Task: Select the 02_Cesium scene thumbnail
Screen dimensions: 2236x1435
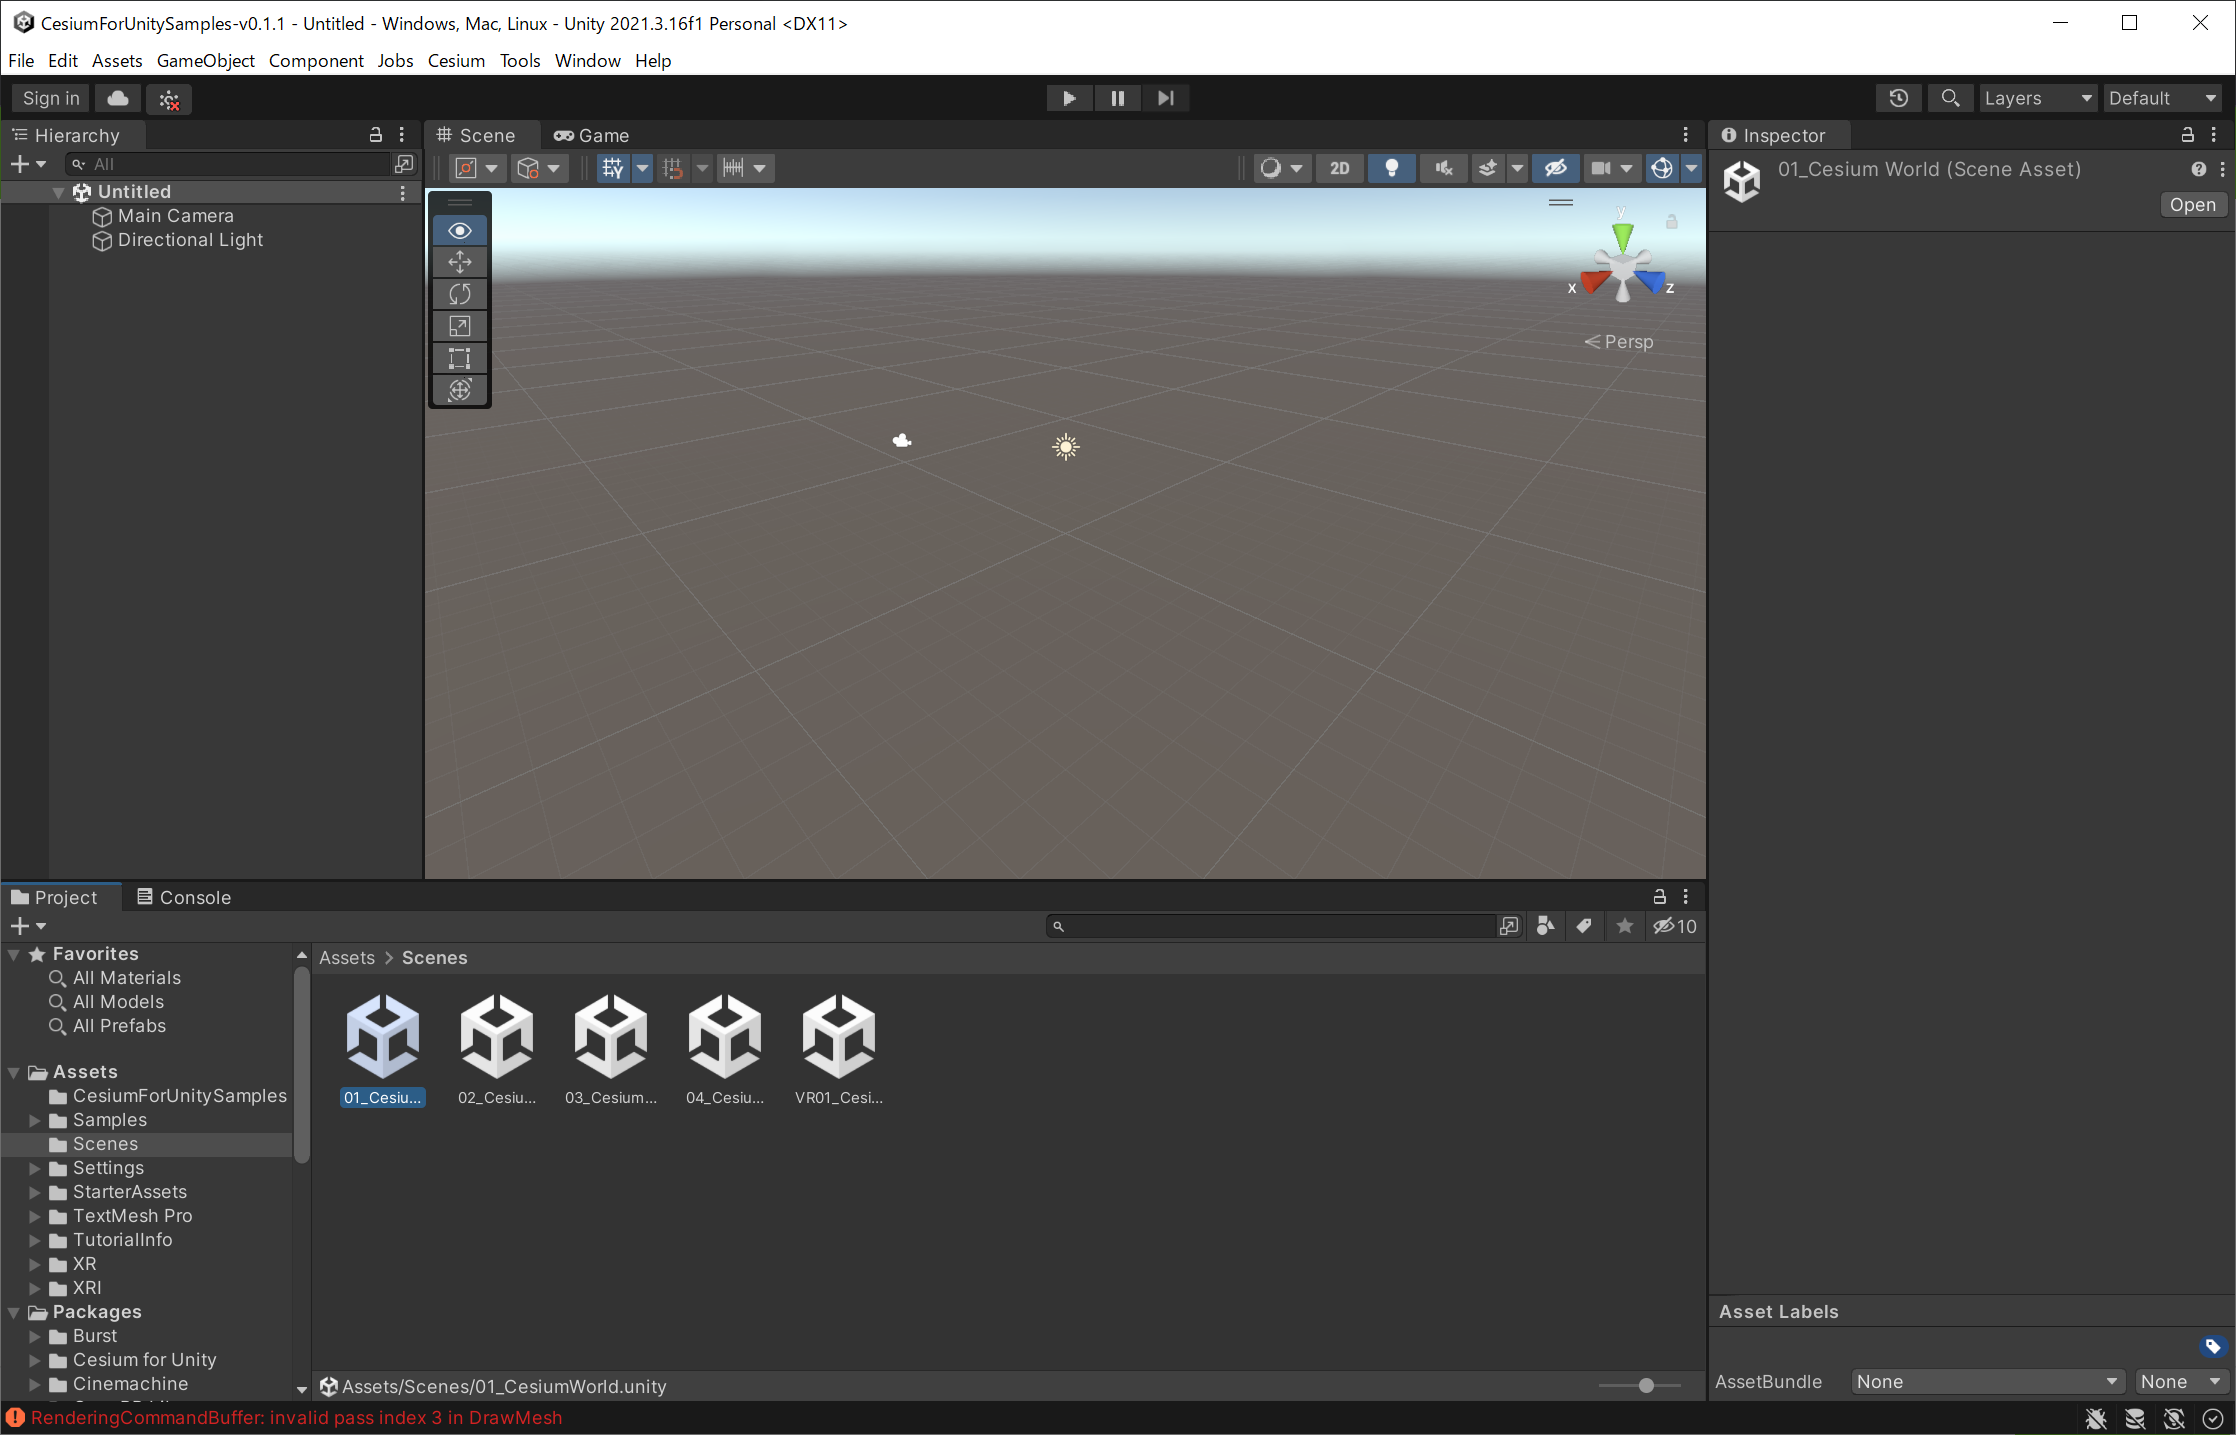Action: coord(497,1038)
